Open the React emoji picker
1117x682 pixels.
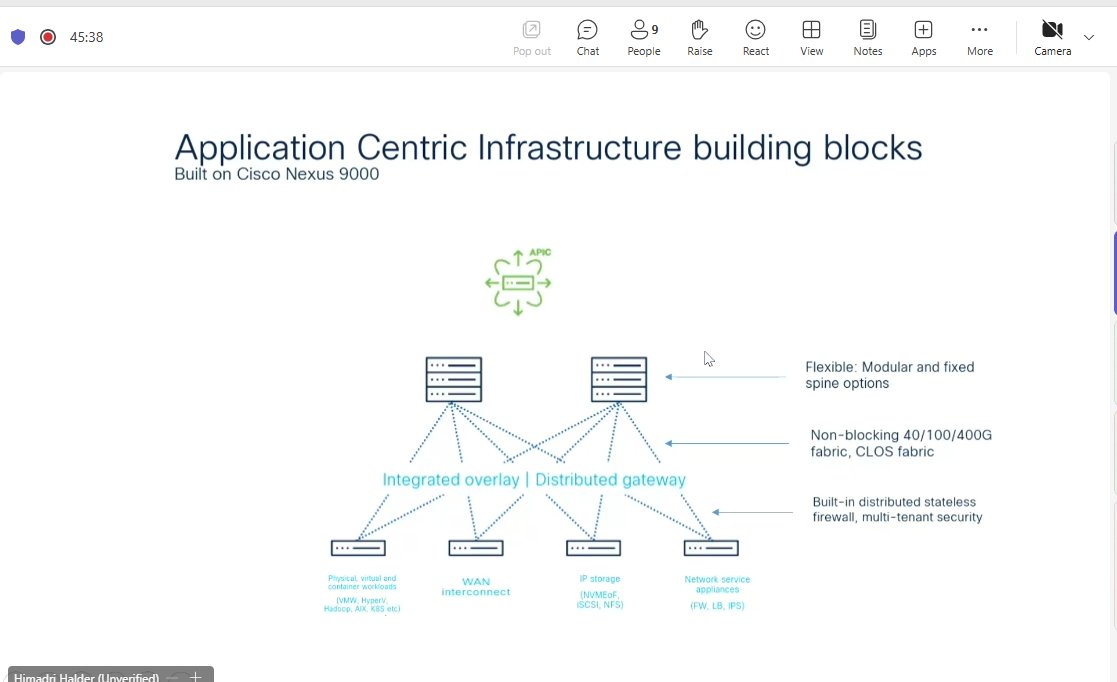755,36
